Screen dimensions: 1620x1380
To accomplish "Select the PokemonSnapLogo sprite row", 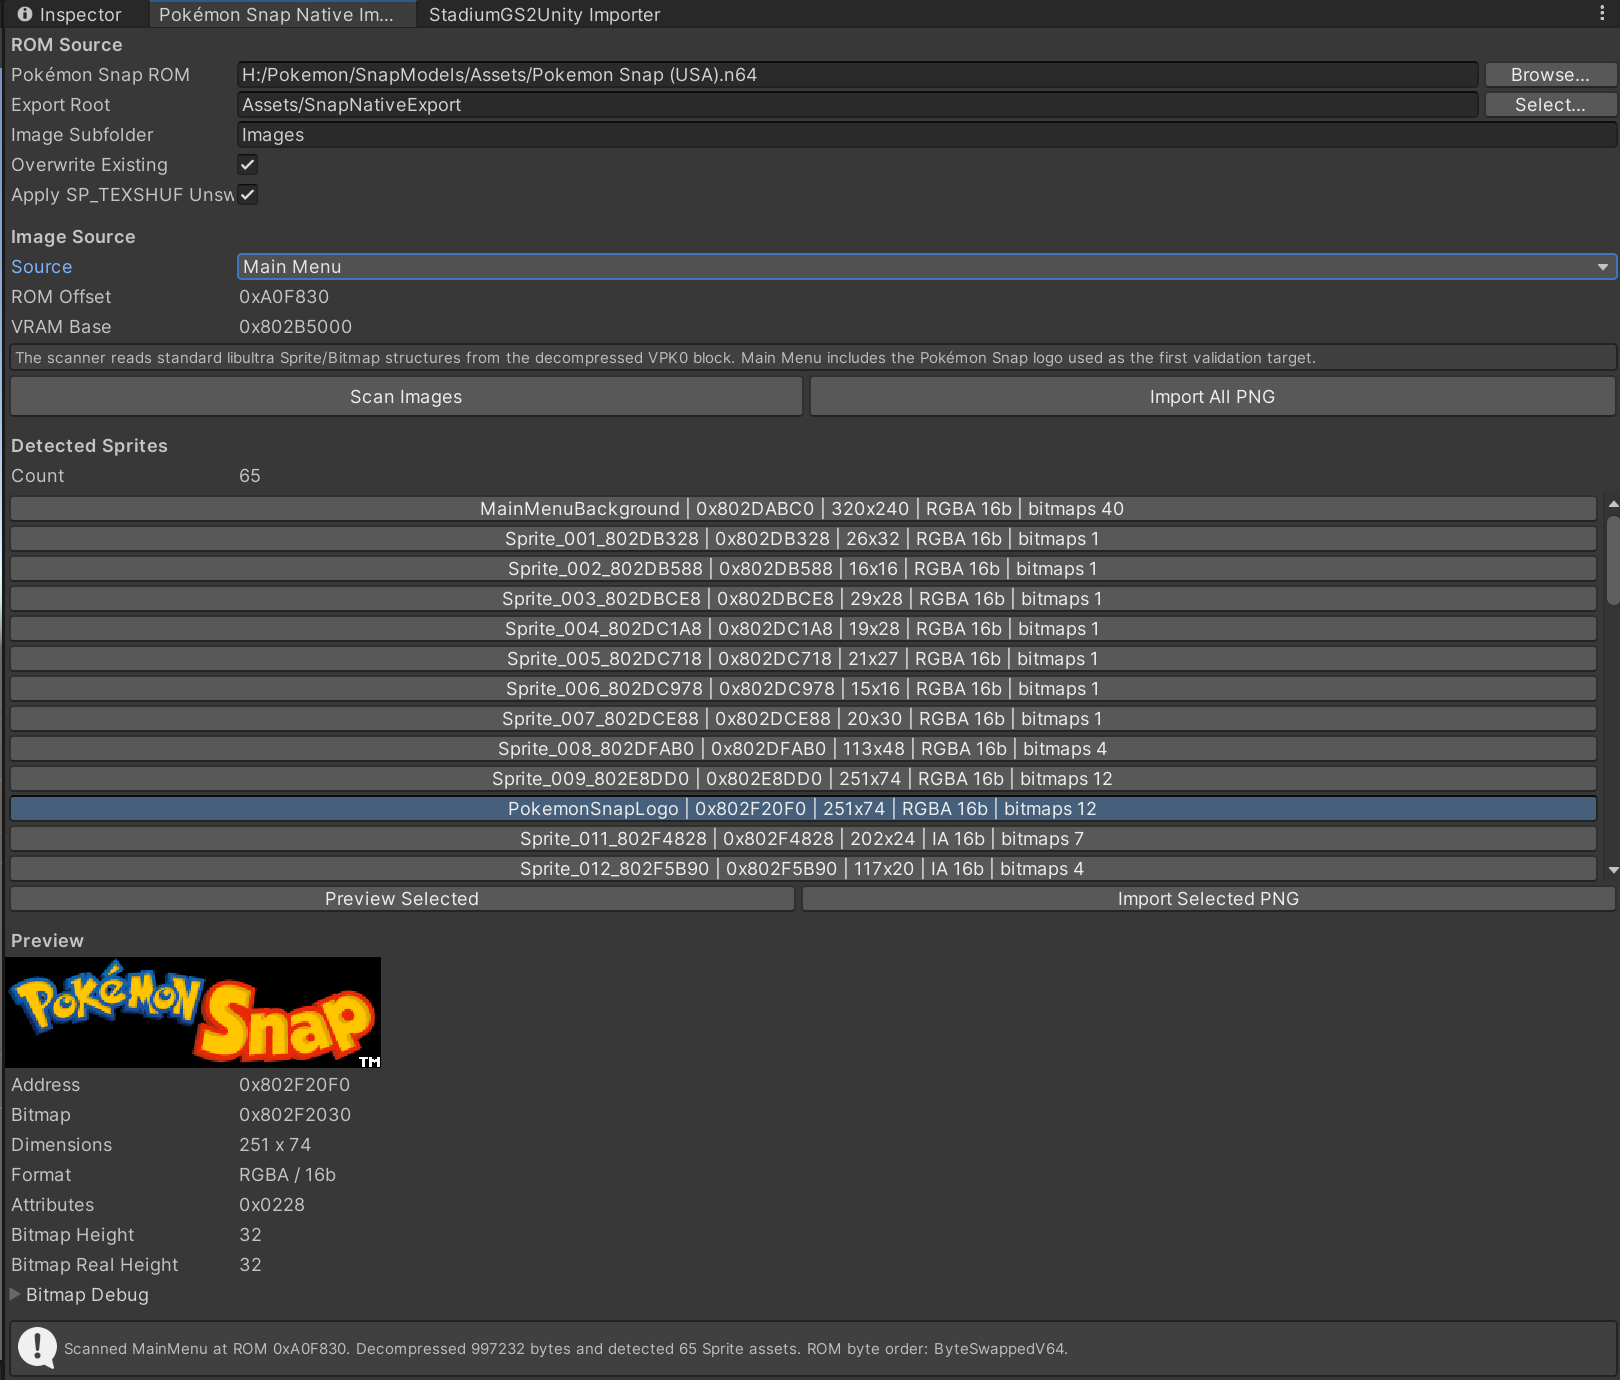I will 803,809.
